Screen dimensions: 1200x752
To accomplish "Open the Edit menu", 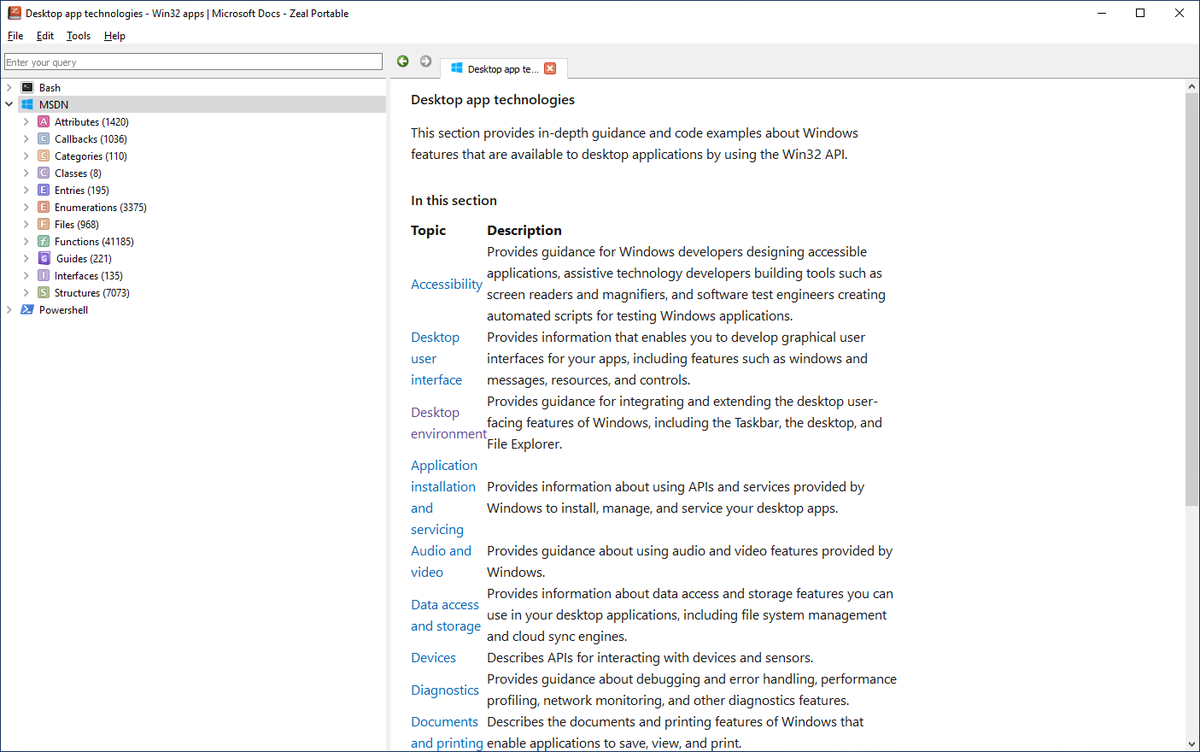I will coord(45,36).
